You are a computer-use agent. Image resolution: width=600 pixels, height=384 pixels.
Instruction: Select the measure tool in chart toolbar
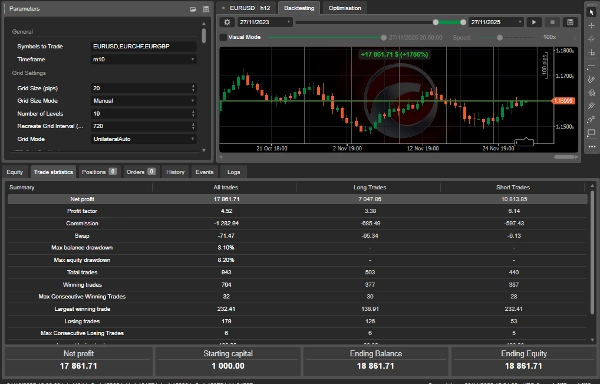pos(592,52)
